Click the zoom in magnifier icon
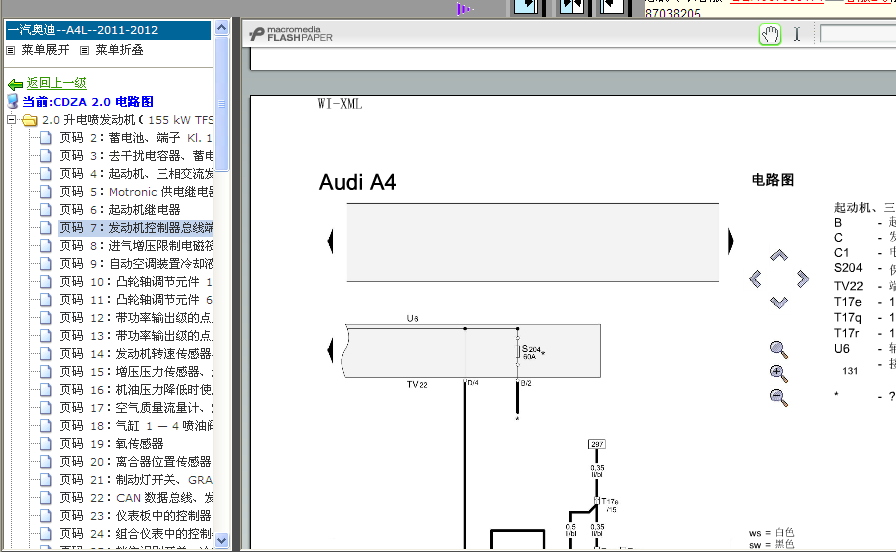The width and height of the screenshot is (896, 552). [778, 373]
